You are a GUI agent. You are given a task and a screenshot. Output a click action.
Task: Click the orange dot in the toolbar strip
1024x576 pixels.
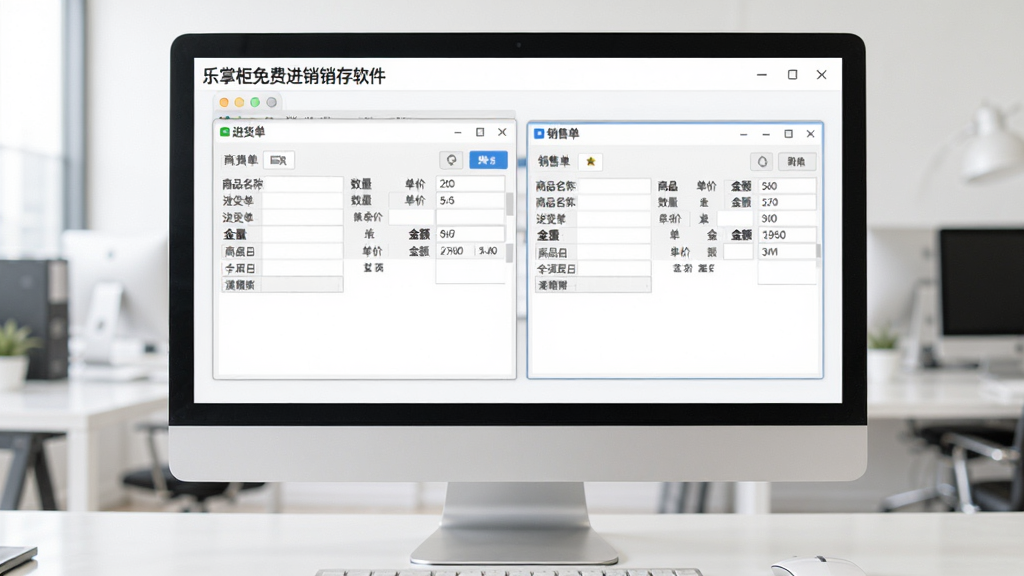[x=224, y=103]
